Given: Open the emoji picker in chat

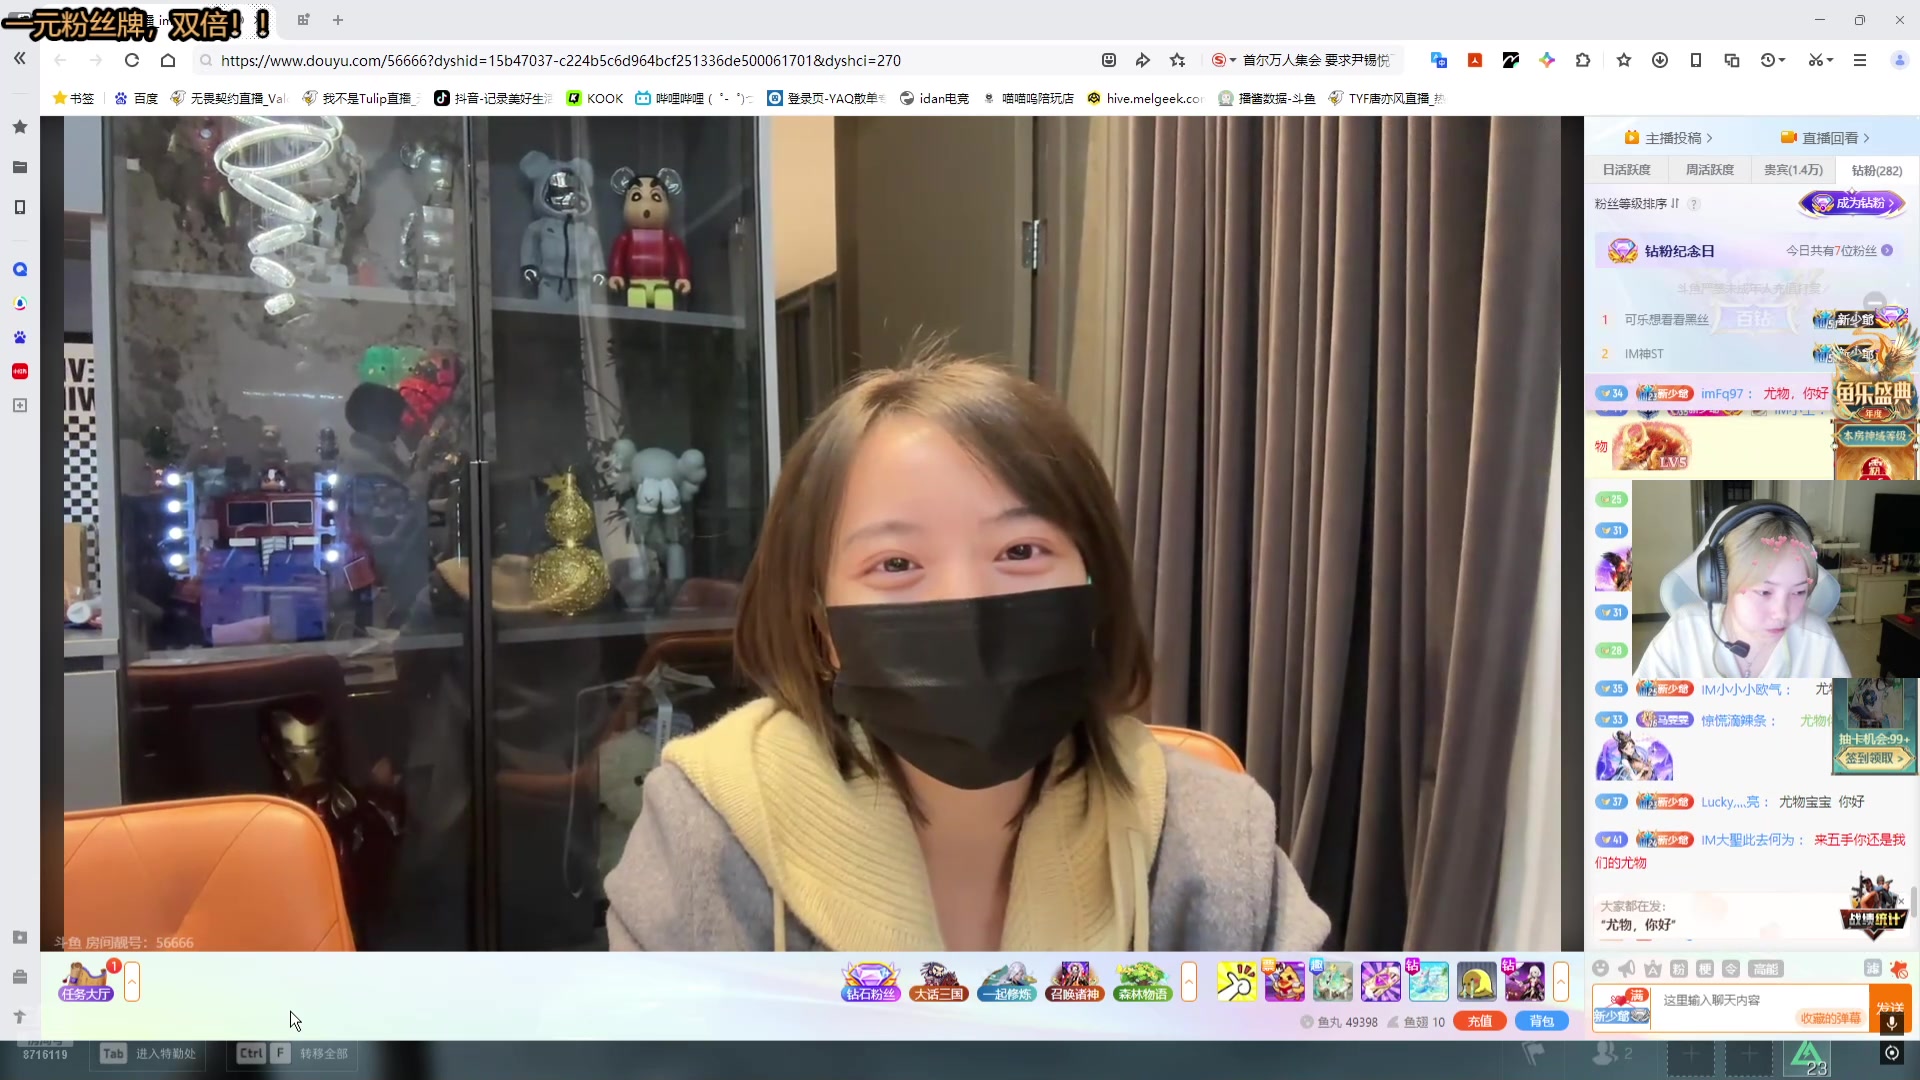Looking at the screenshot, I should point(1600,968).
